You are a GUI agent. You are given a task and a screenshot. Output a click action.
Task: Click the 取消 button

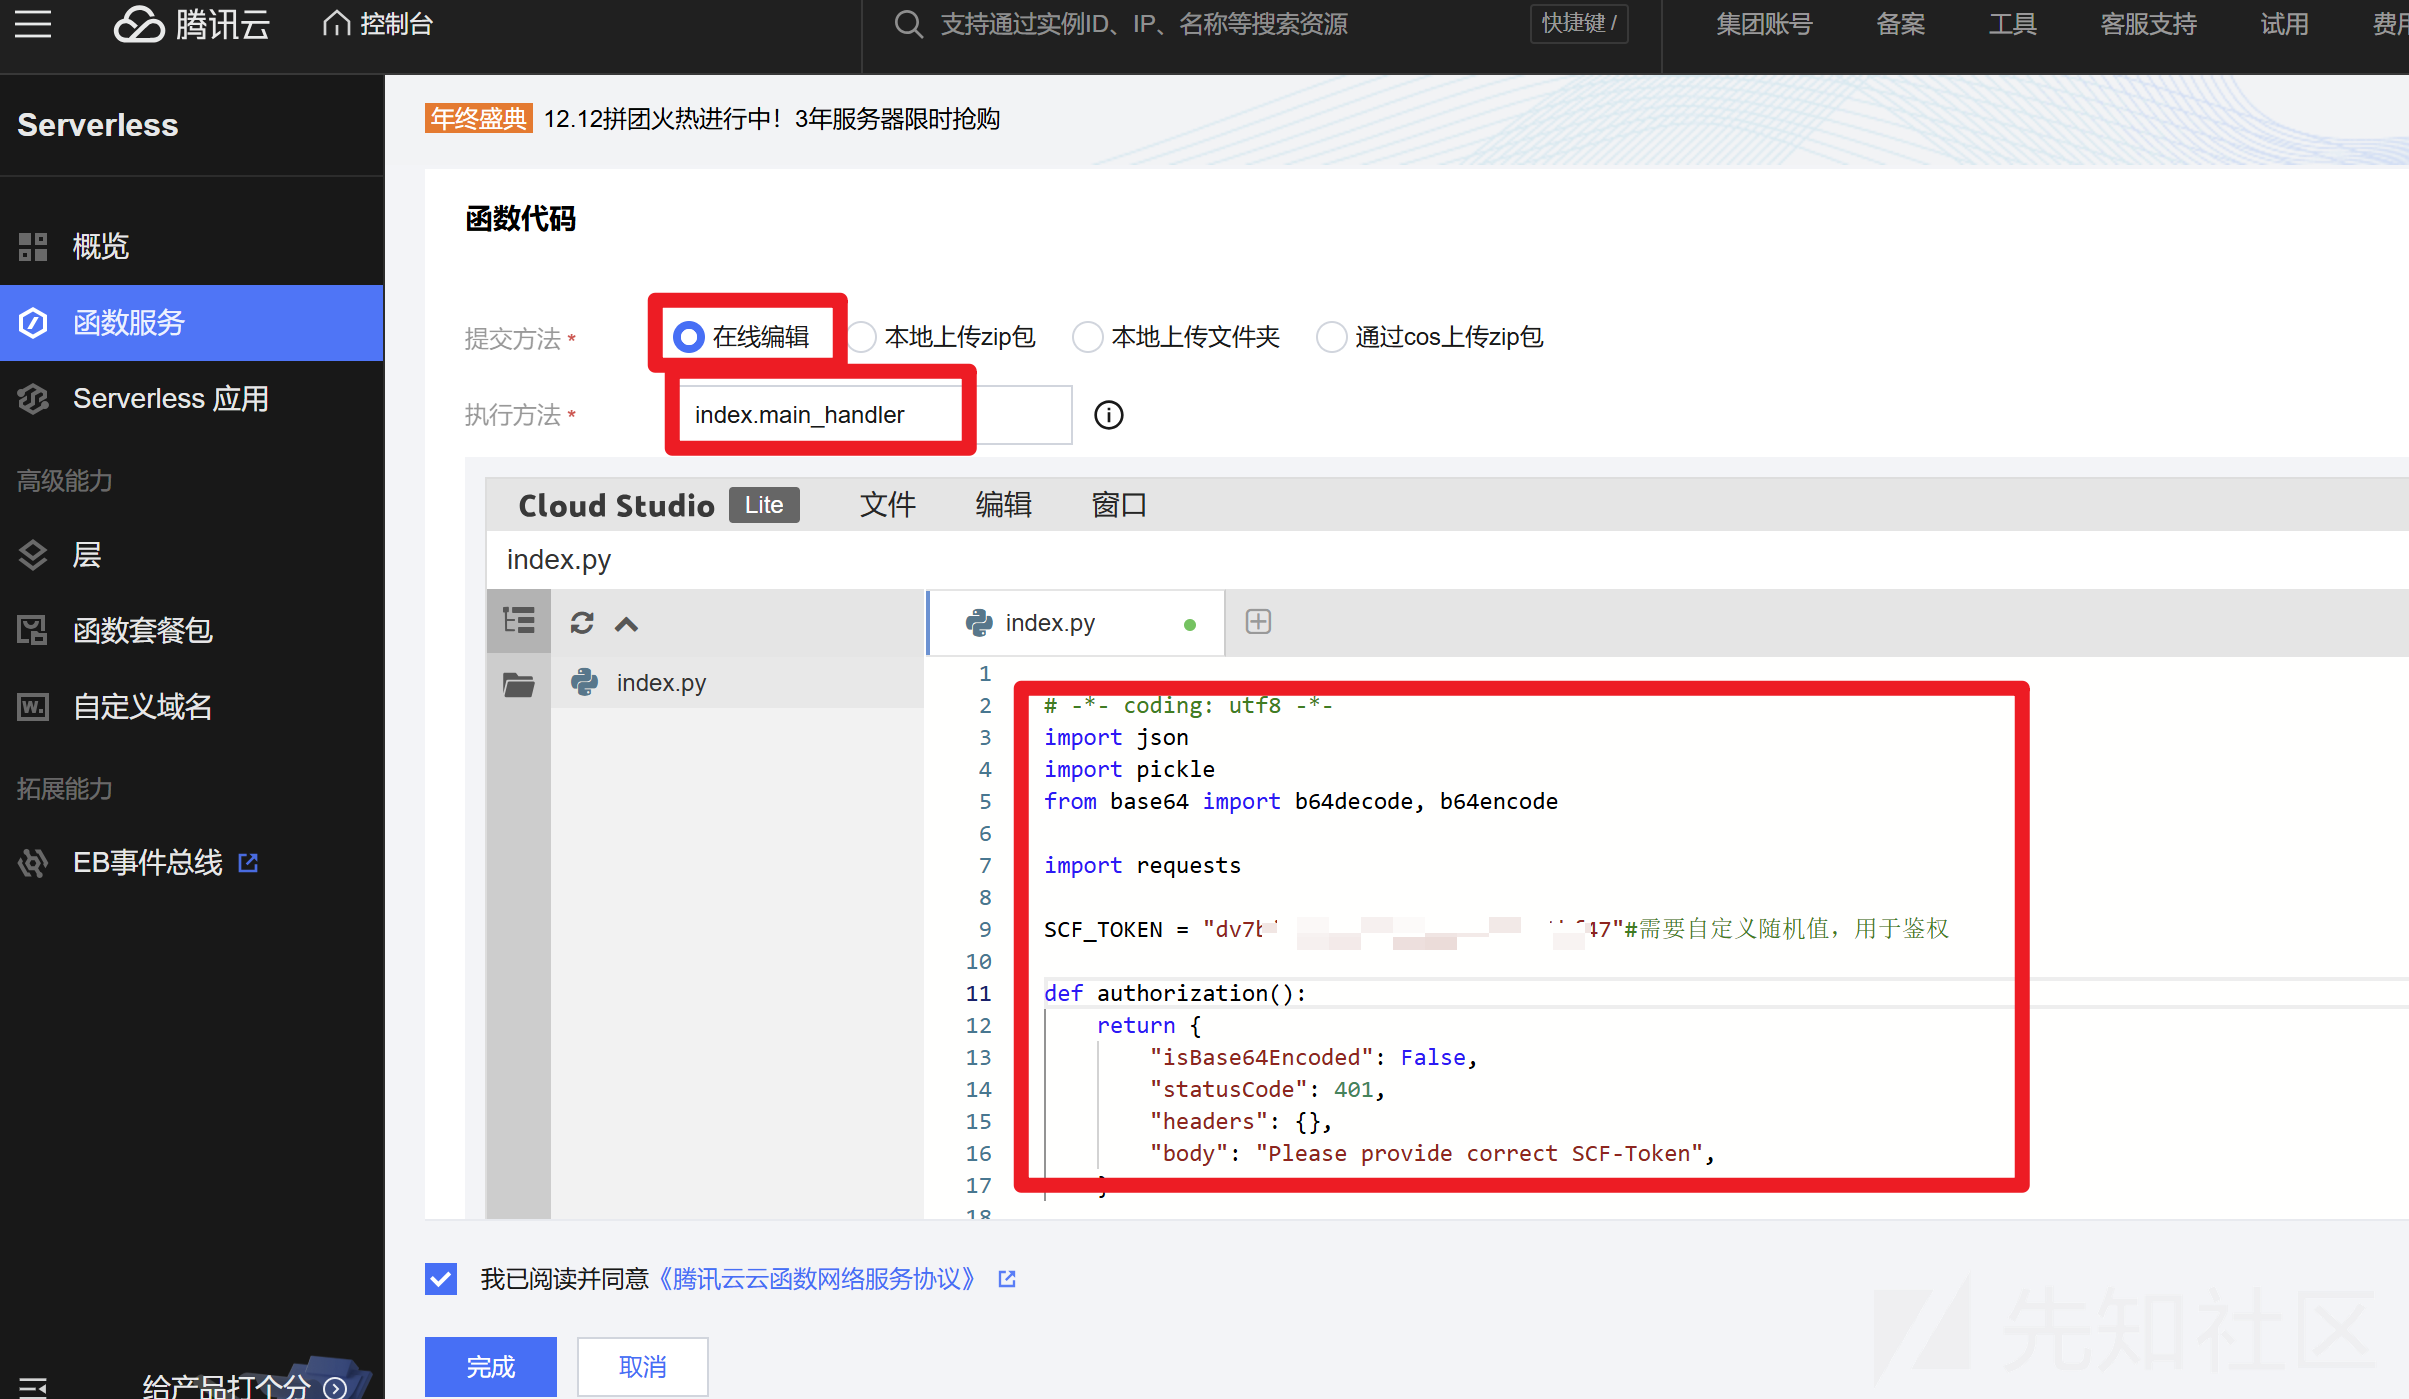click(643, 1366)
